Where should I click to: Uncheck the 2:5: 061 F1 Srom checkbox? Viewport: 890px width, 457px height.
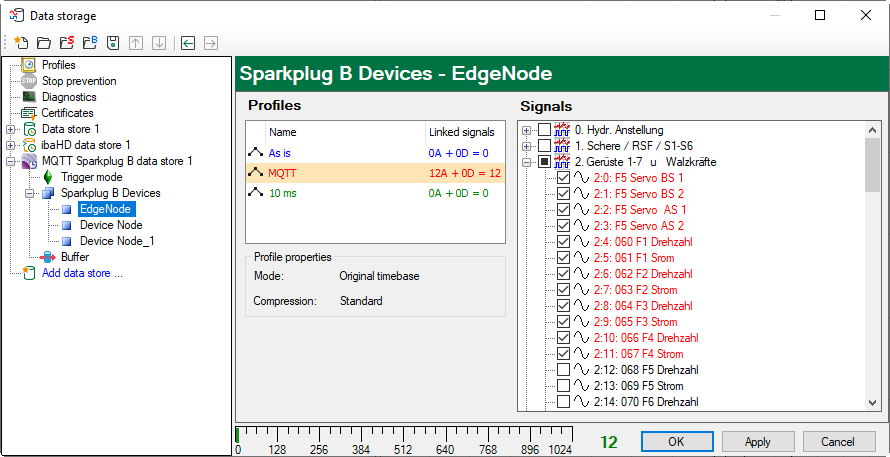[563, 258]
